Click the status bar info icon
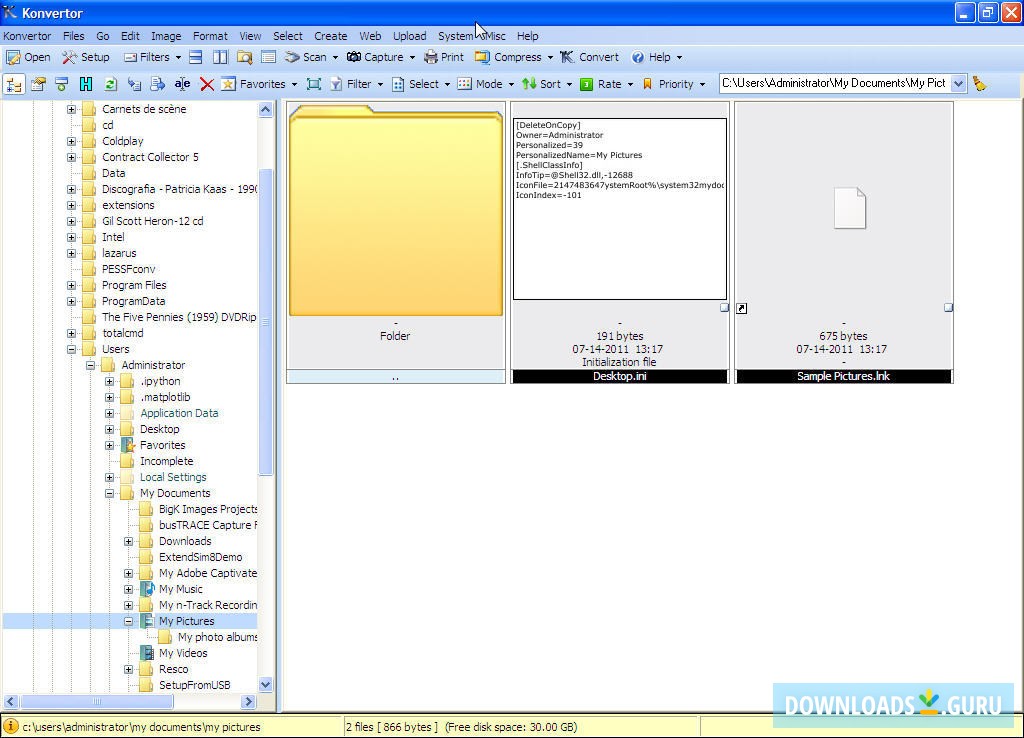Screen dimensions: 1024x738 point(10,726)
